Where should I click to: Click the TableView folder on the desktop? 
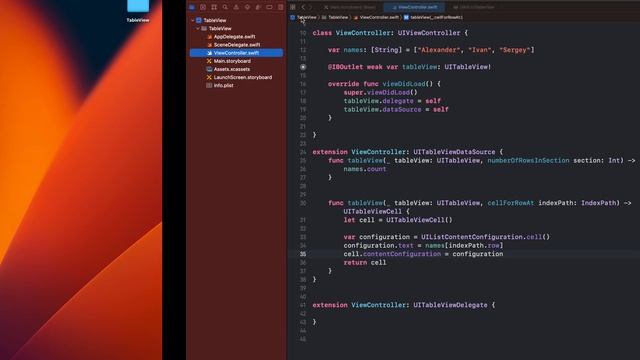138,10
